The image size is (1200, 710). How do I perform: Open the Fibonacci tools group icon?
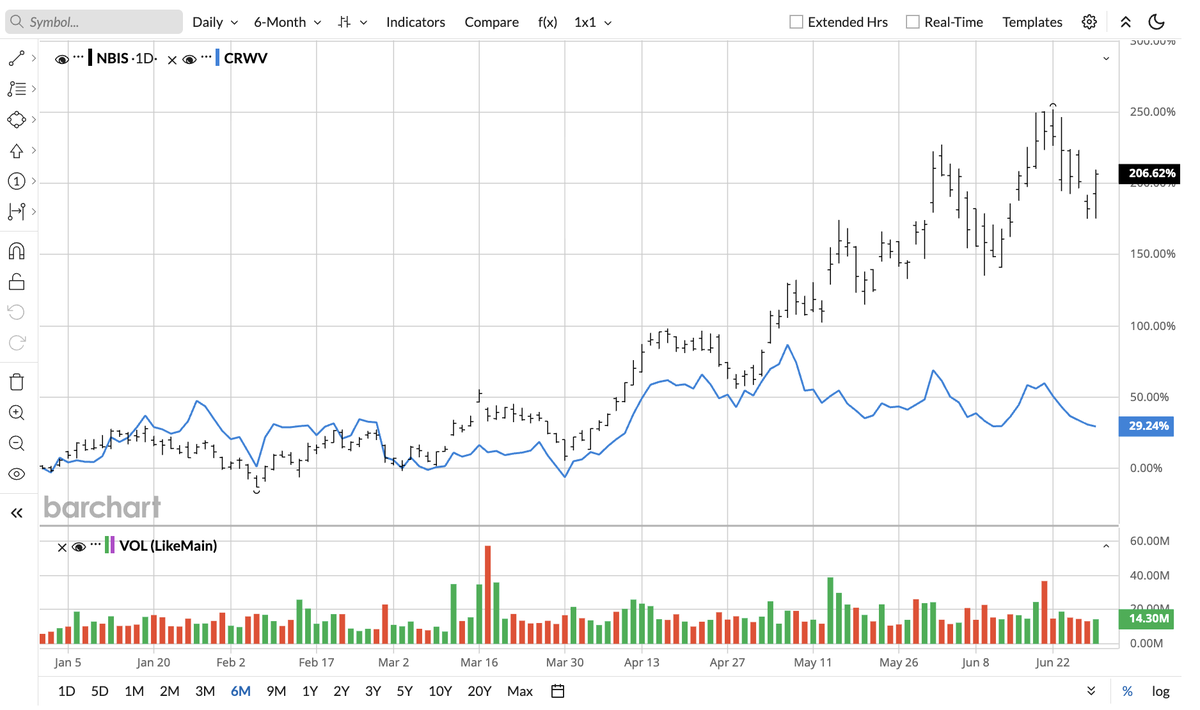[x=16, y=89]
